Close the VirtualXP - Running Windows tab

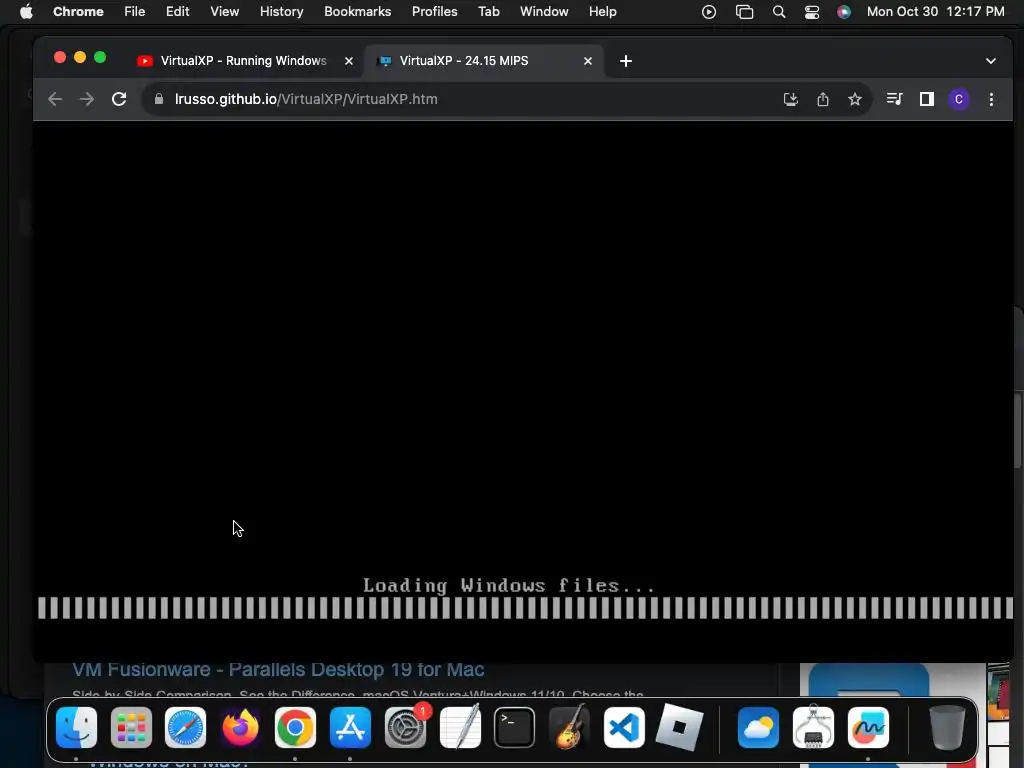click(x=349, y=61)
